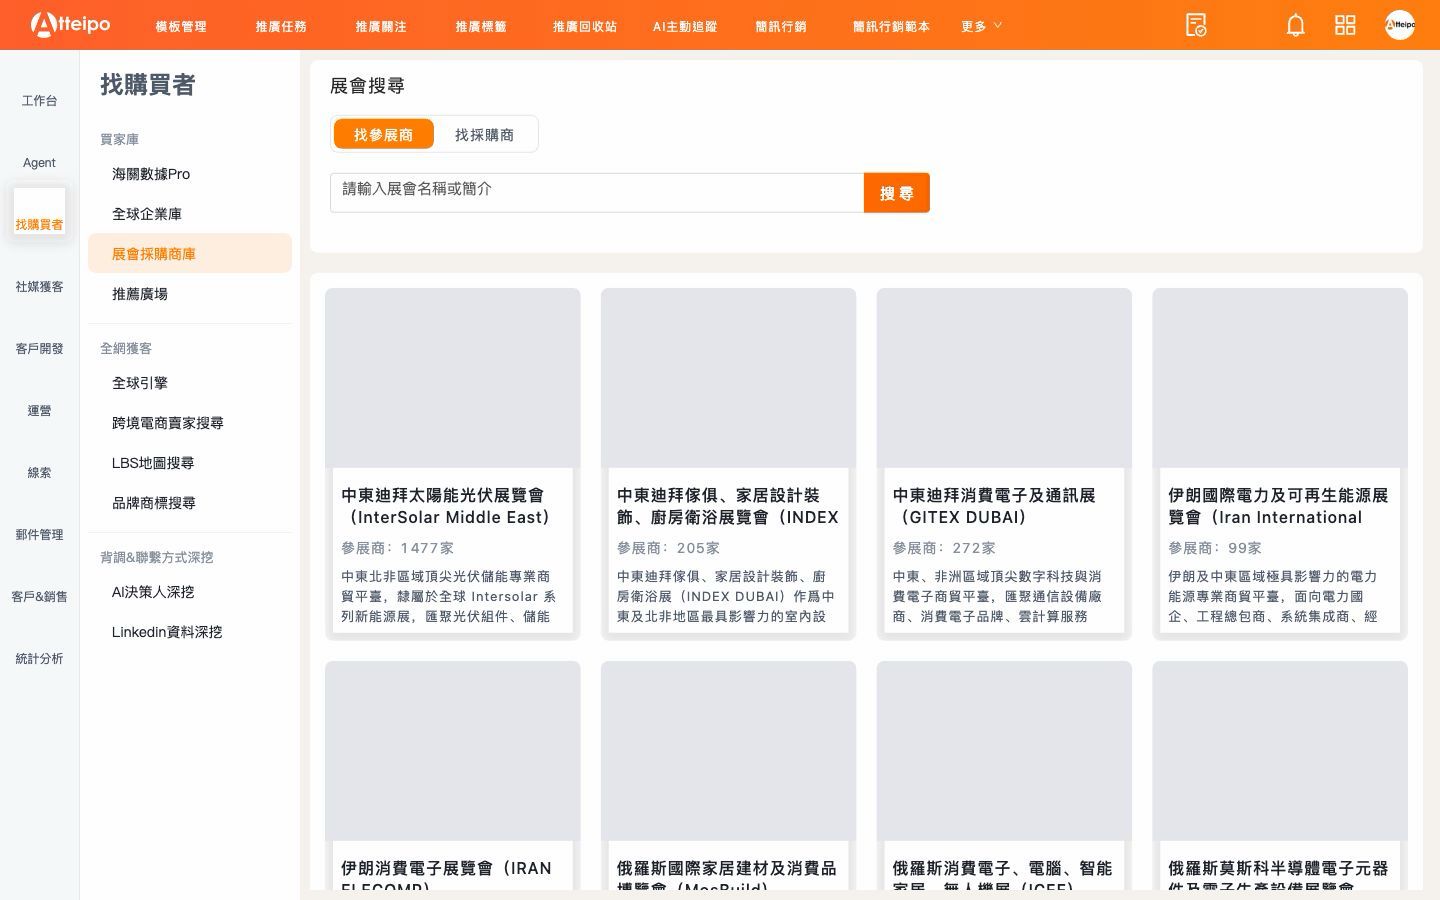Click the orange 搜尋 button

tap(897, 193)
